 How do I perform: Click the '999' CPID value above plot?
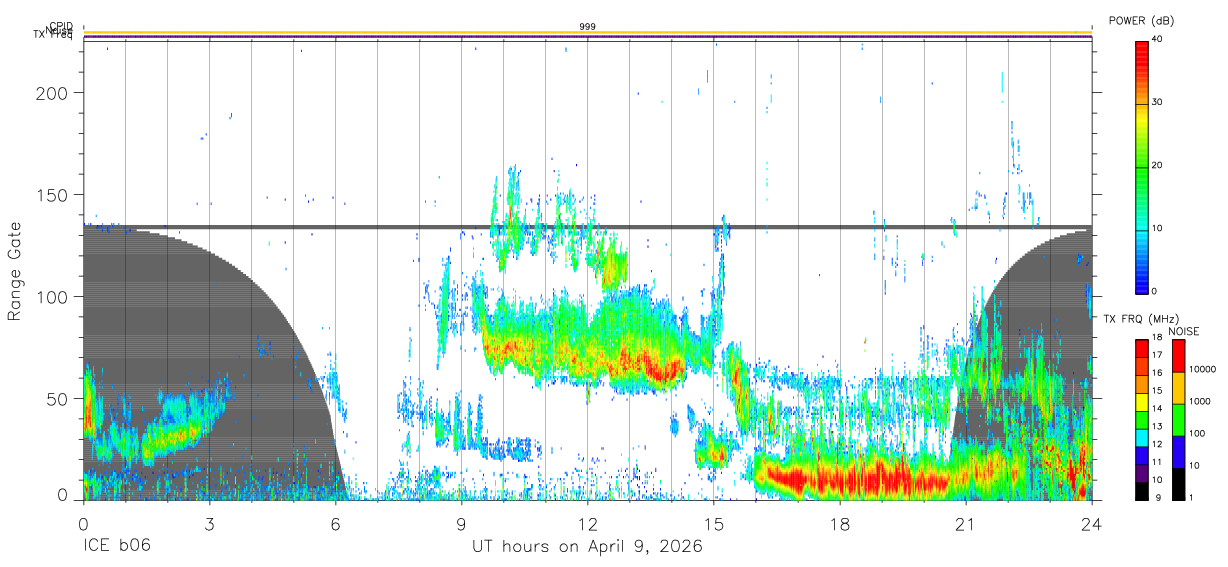(x=587, y=26)
